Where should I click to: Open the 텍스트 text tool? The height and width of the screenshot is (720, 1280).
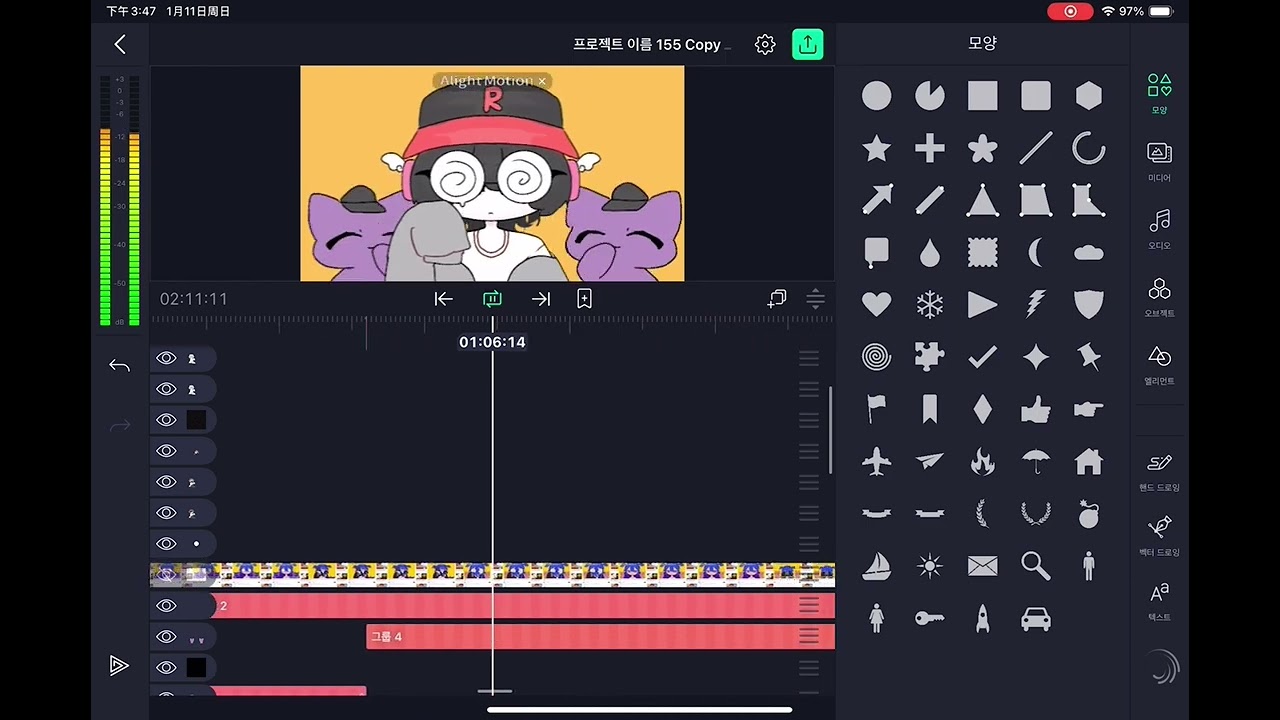coord(1159,602)
